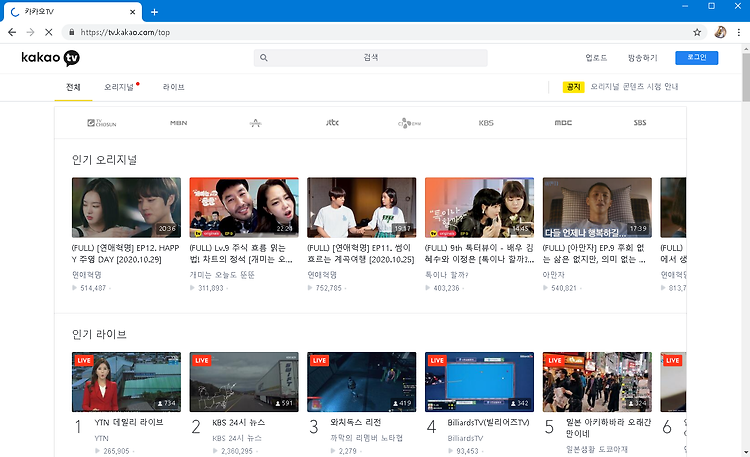Image resolution: width=750 pixels, height=457 pixels.
Task: Select the MBC channel logo
Action: (x=563, y=123)
